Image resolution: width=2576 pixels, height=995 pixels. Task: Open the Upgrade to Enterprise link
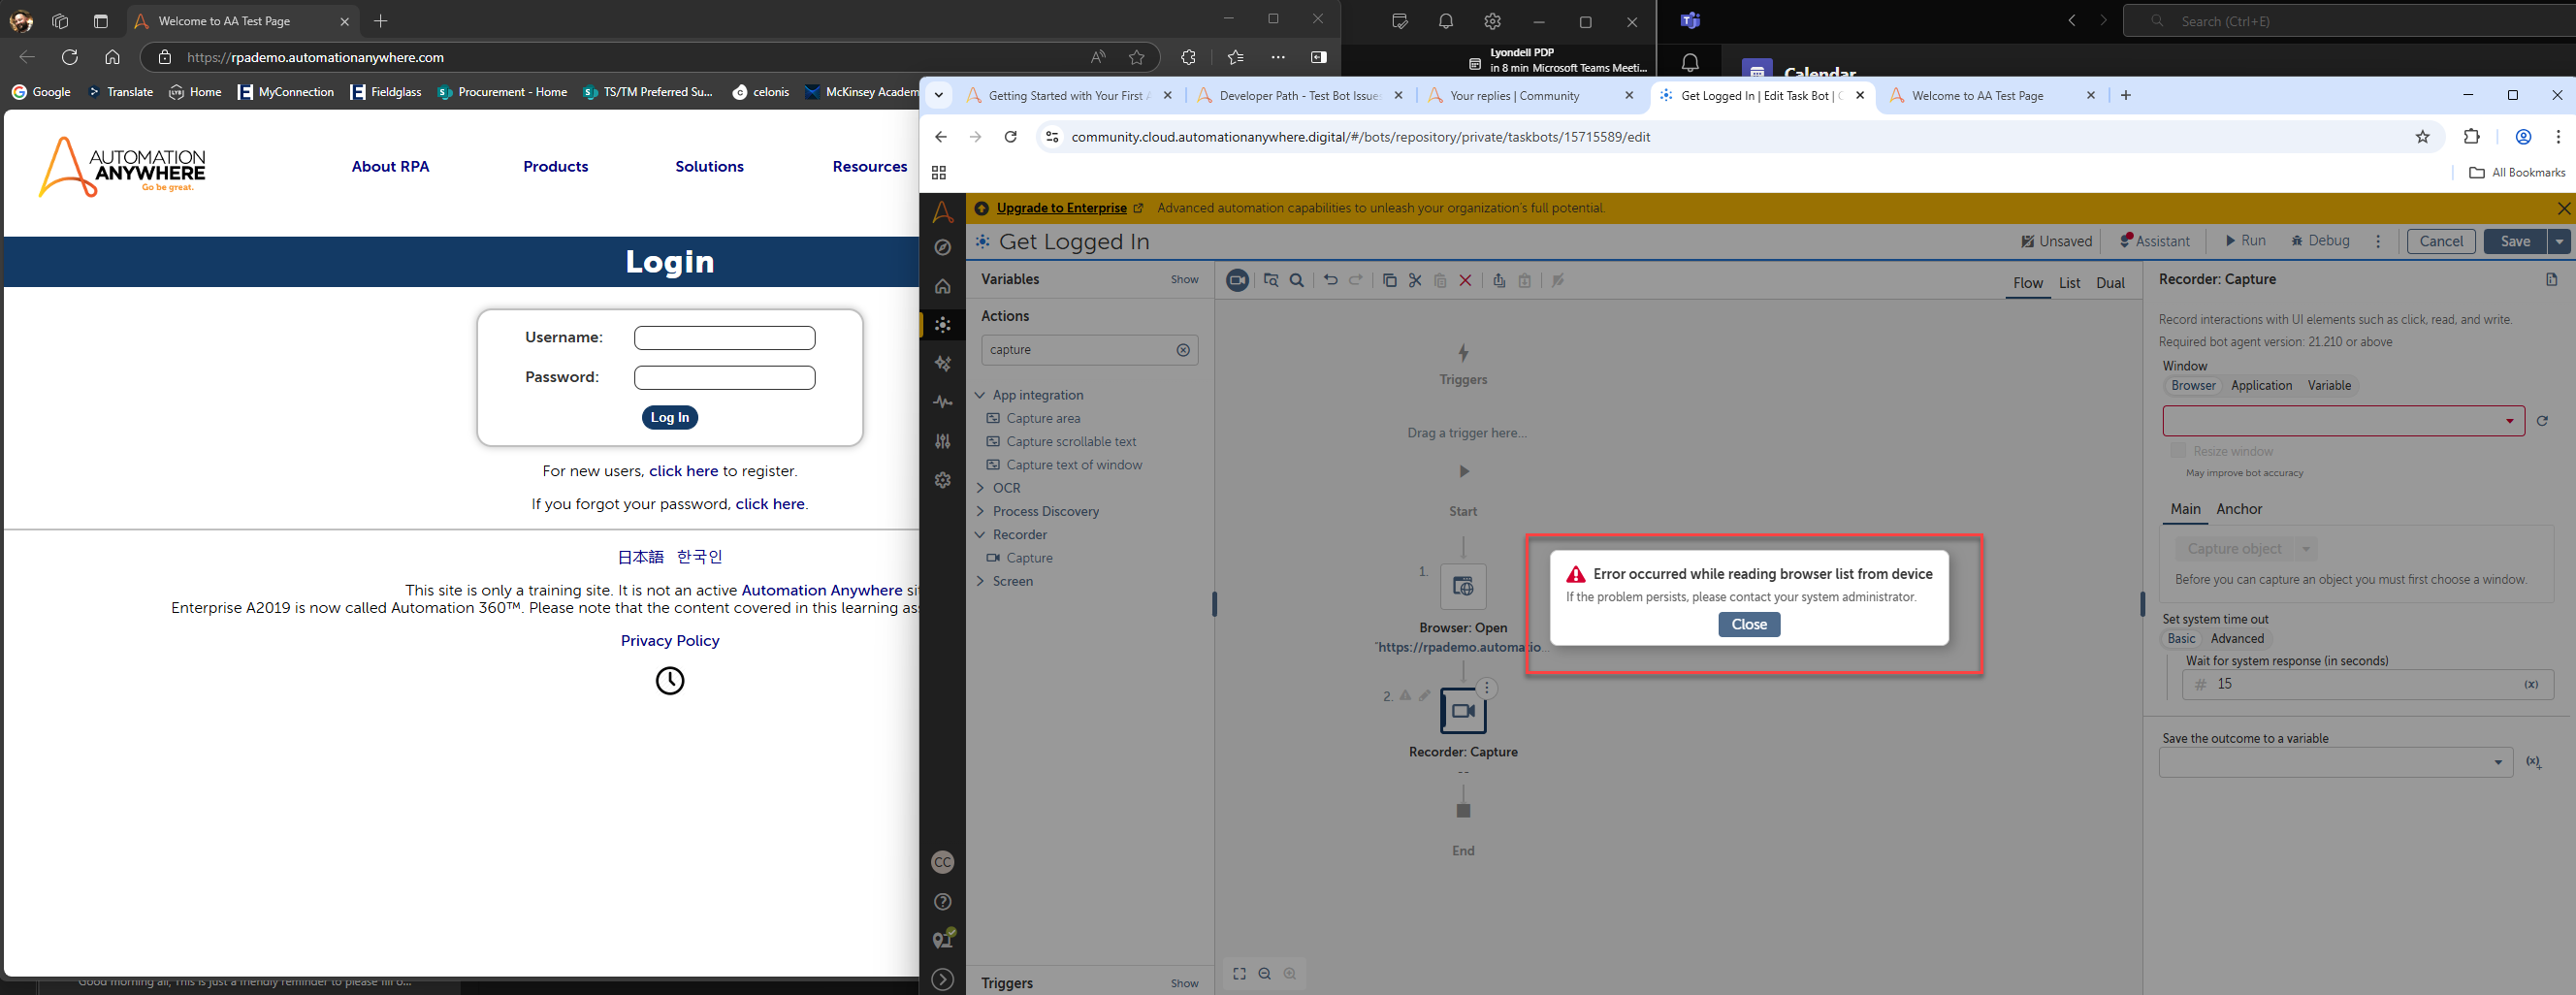point(1061,208)
